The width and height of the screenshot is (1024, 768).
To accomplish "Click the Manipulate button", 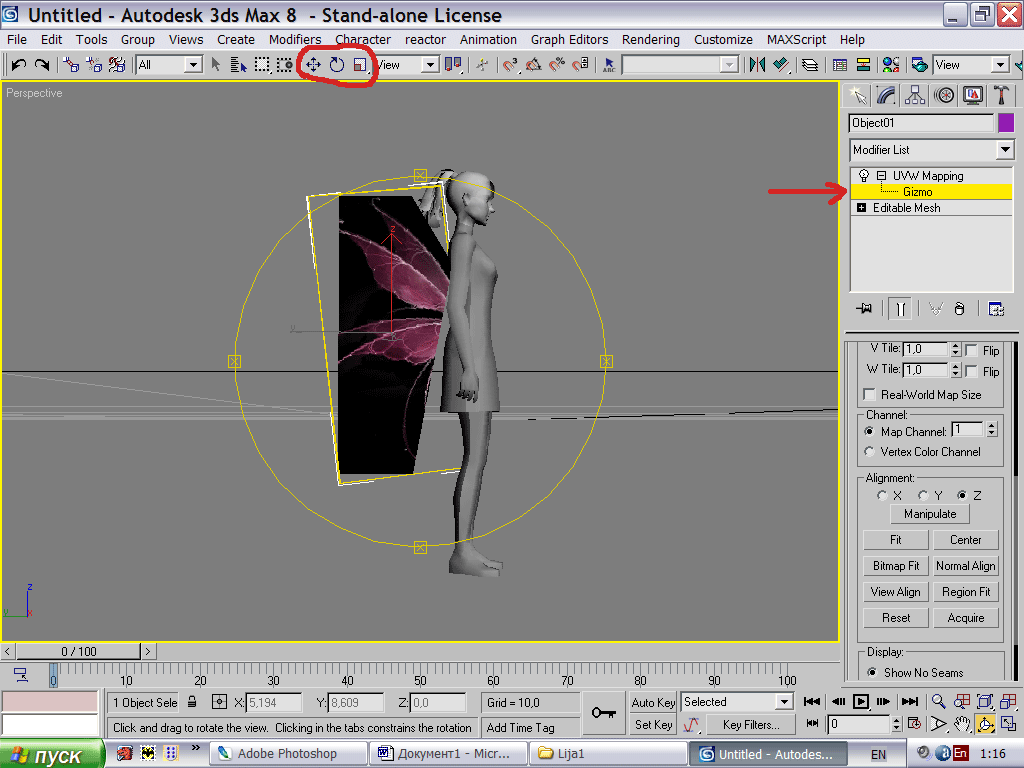I will click(930, 514).
